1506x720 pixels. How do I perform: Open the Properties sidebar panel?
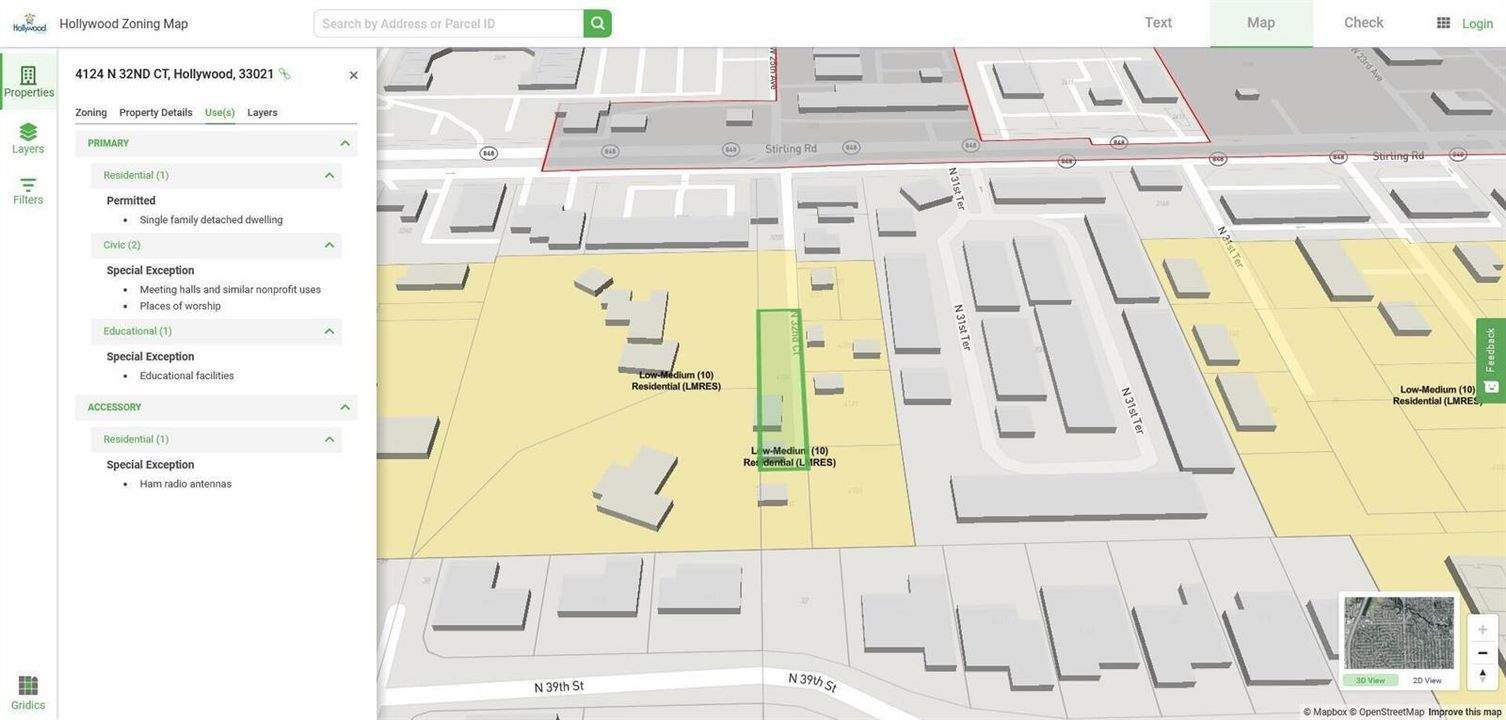[28, 82]
